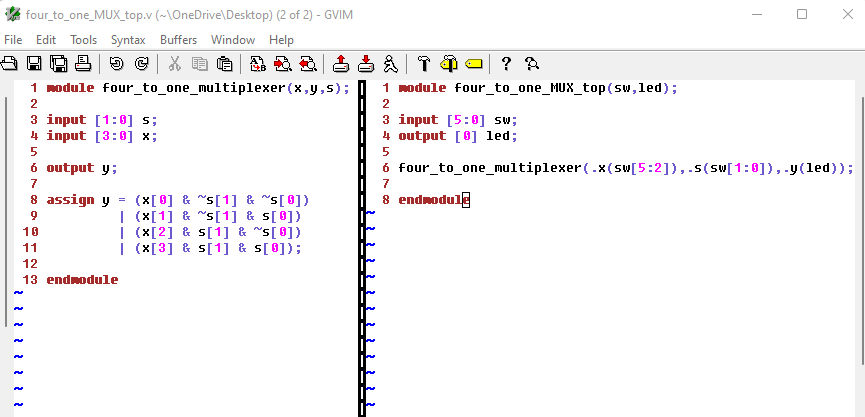The width and height of the screenshot is (865, 417).
Task: Expand the Window menu
Action: tap(233, 40)
